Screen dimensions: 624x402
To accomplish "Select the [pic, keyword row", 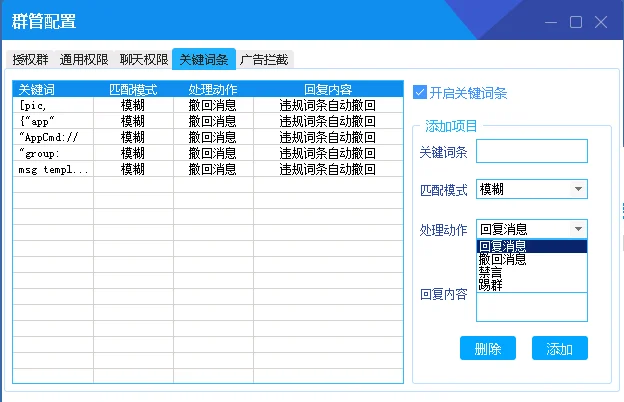I will pos(208,105).
